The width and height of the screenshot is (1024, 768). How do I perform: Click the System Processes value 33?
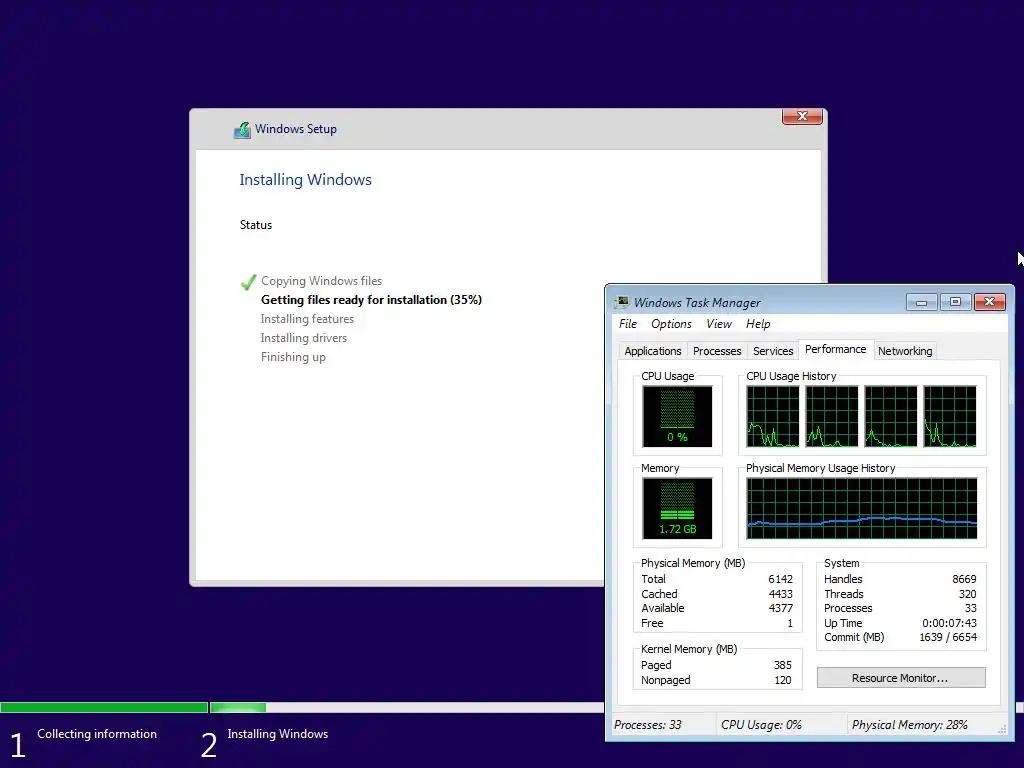click(970, 608)
